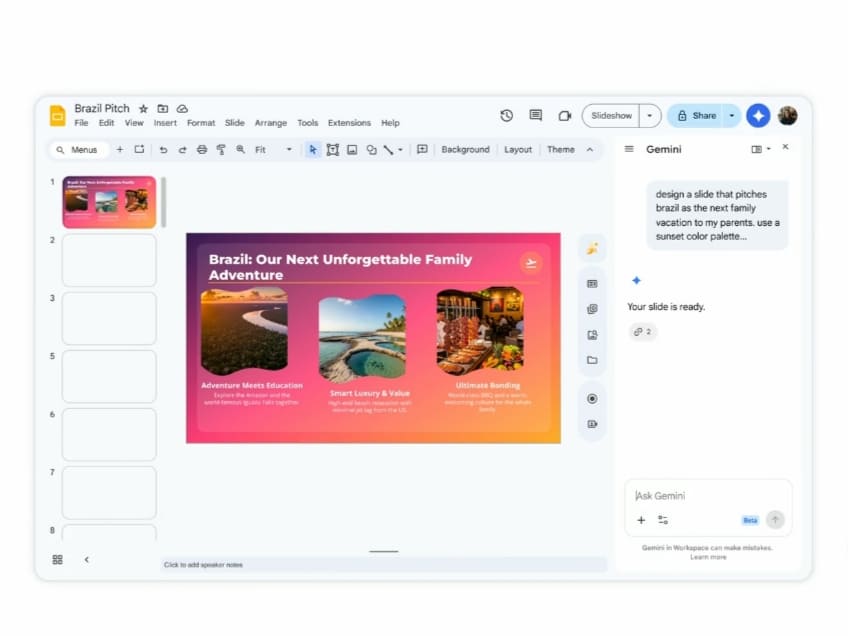
Task: Open the Extensions menu
Action: click(x=348, y=123)
